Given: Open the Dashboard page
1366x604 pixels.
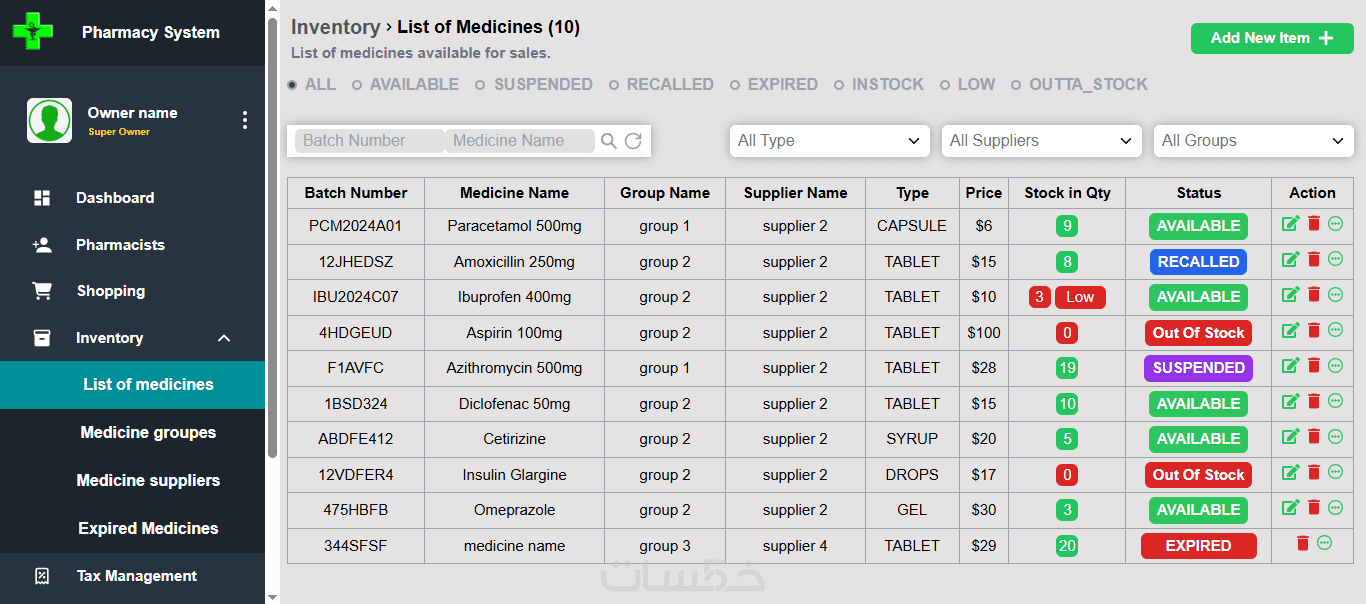Looking at the screenshot, I should (x=115, y=198).
